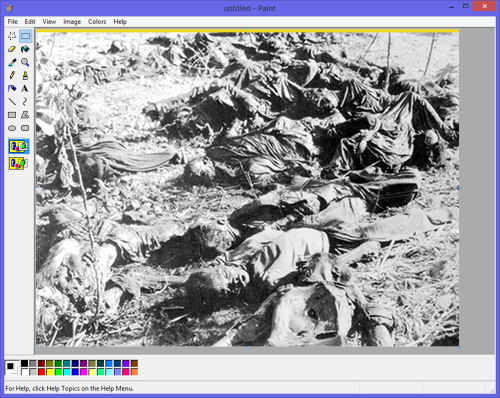Select the bright red swatch
This screenshot has width=500, height=398.
(x=41, y=372)
